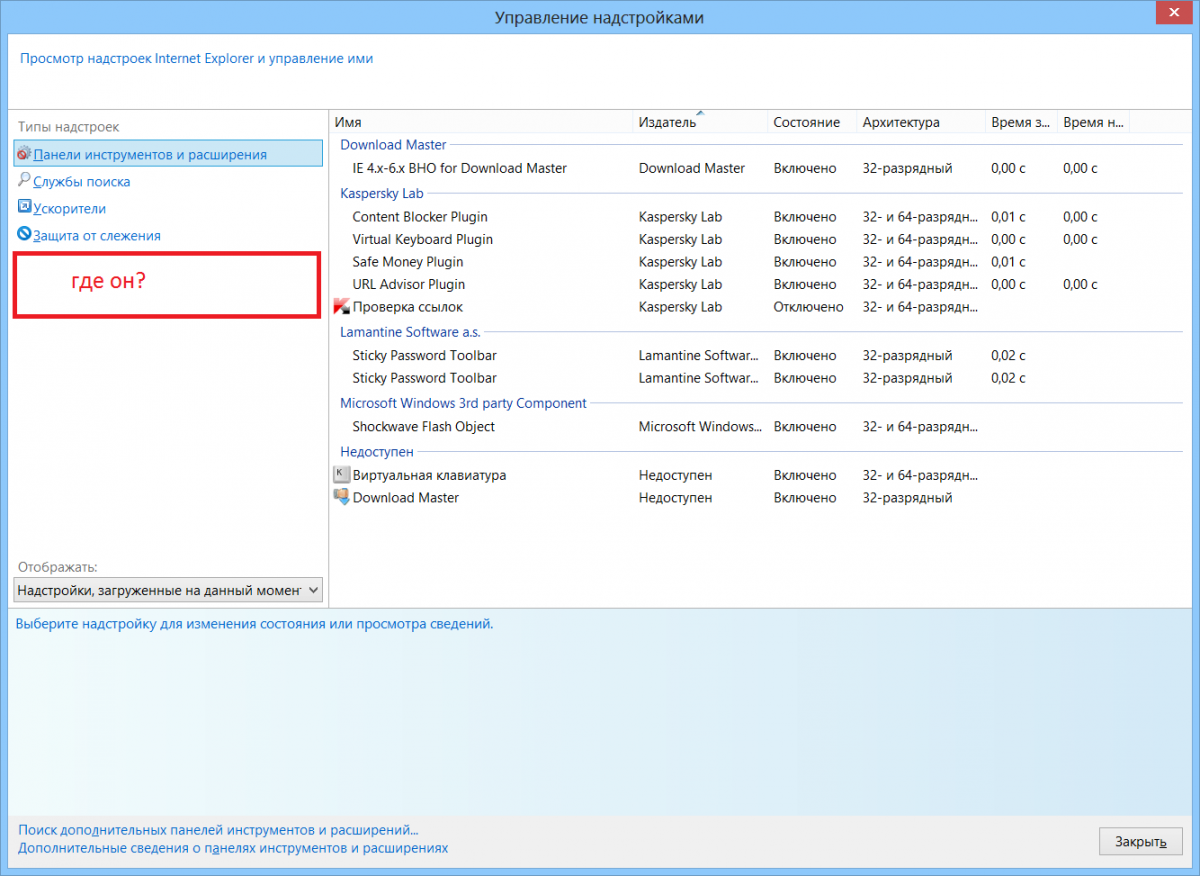Click the Kaspersky icon beside Проверка ссылок
The image size is (1200, 876).
(341, 307)
